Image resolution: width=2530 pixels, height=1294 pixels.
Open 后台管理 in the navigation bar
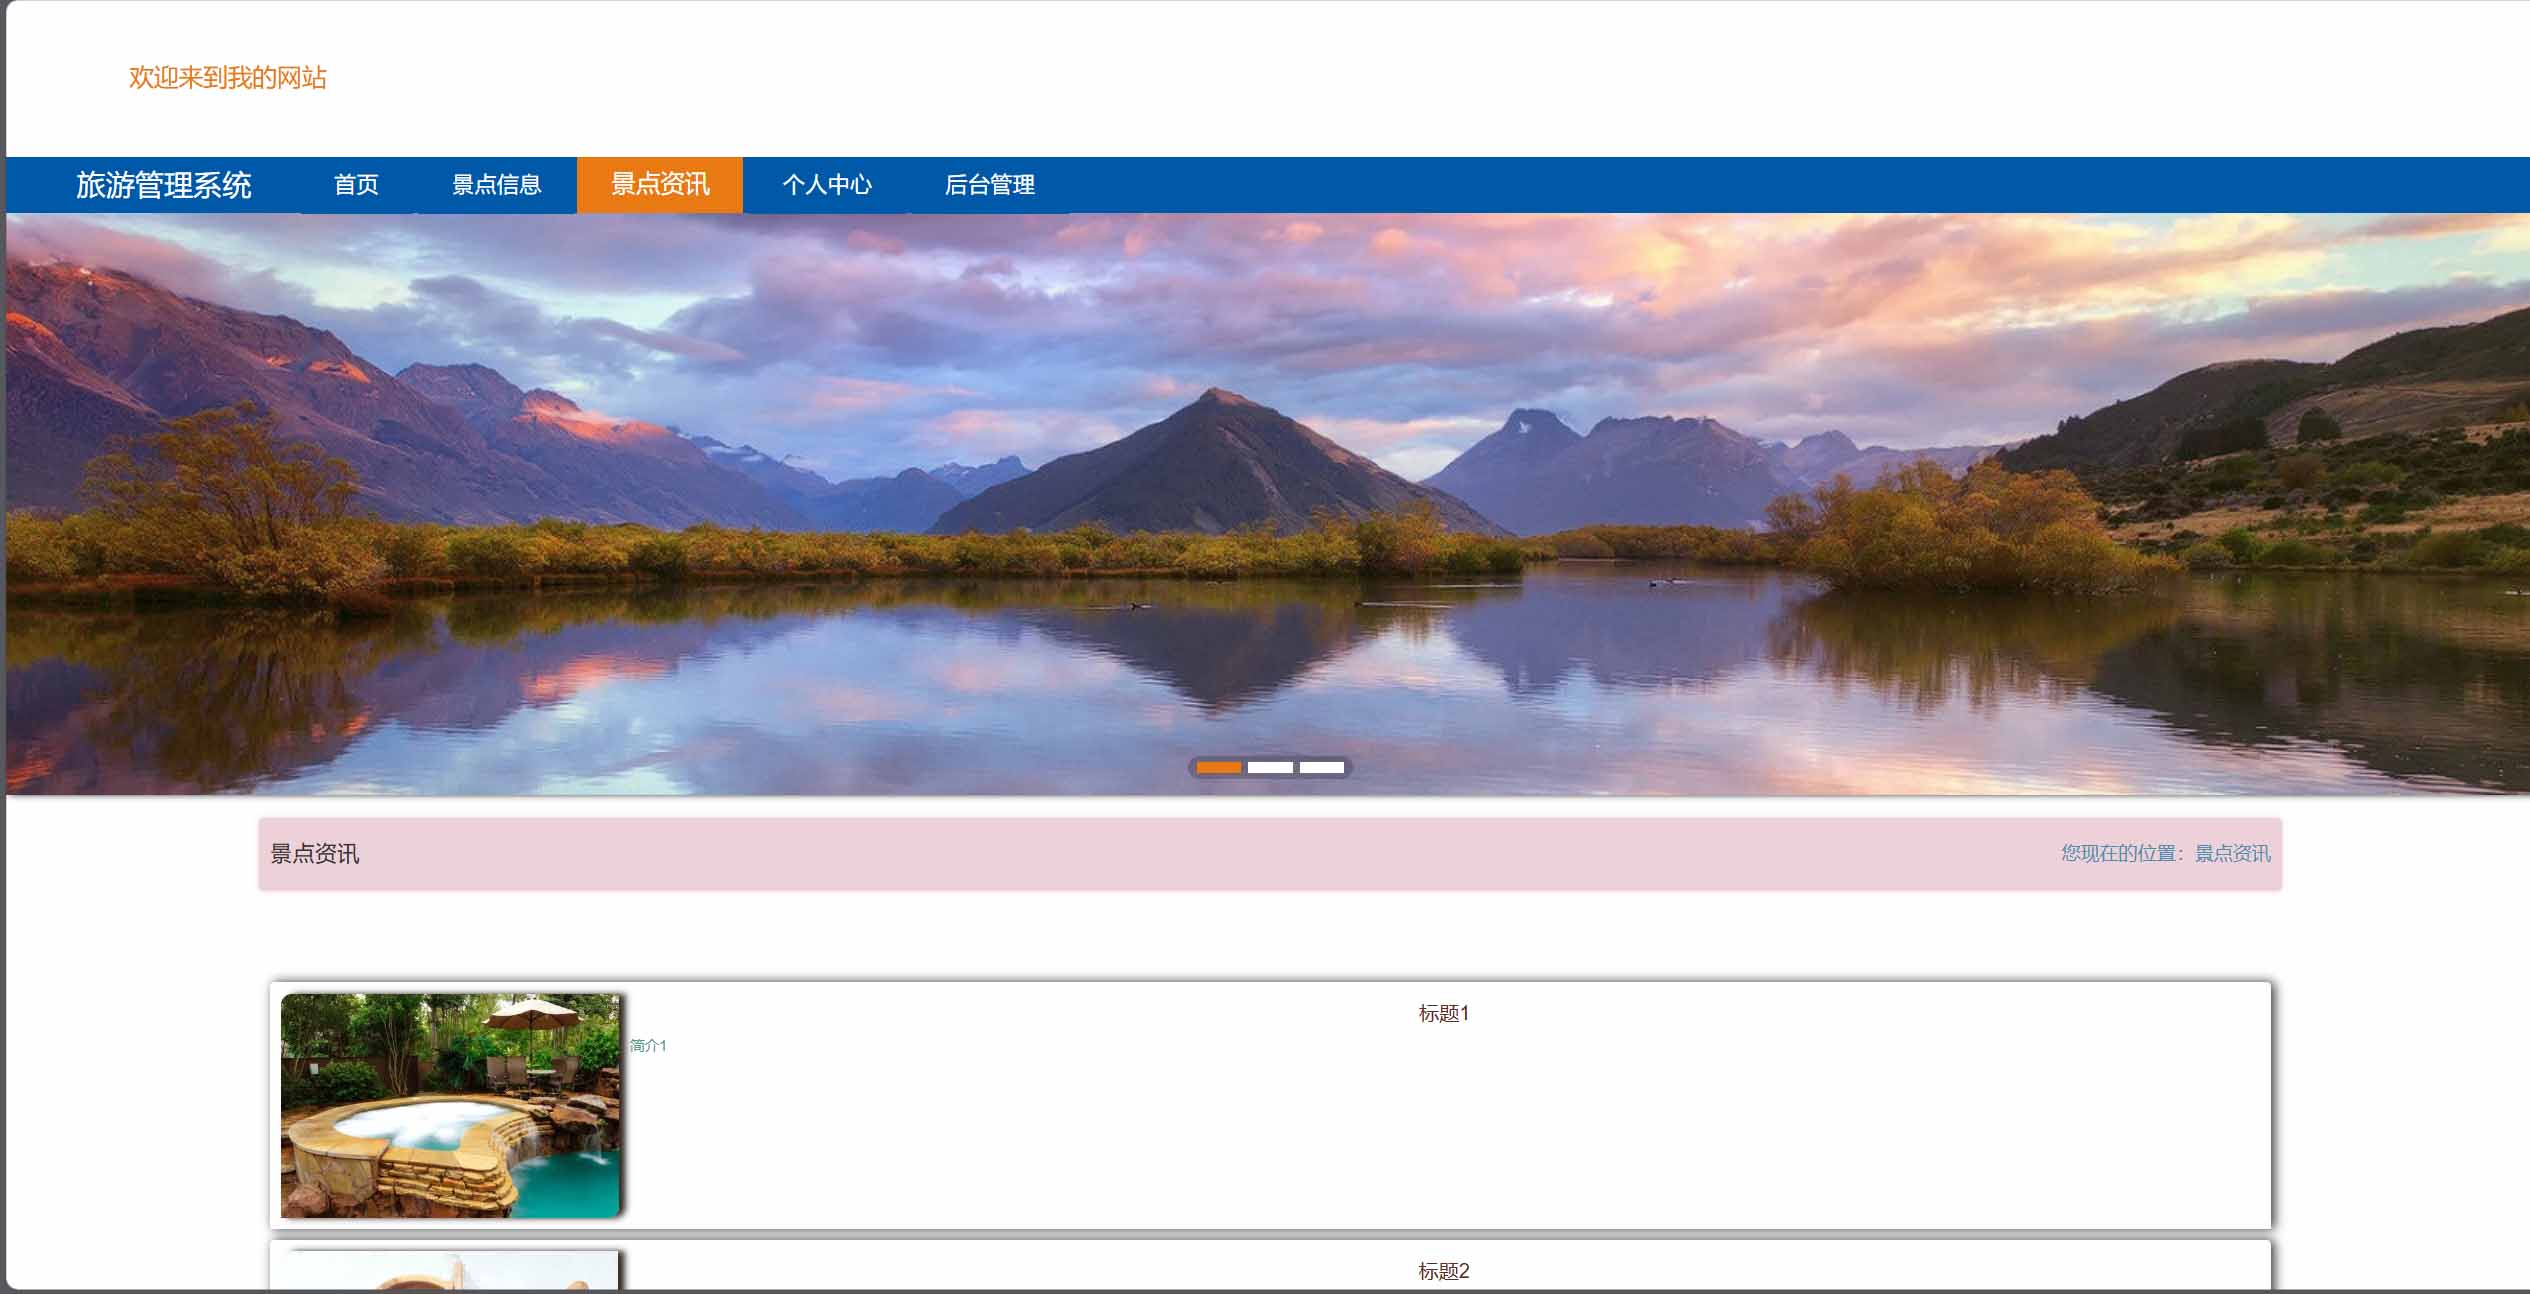coord(989,185)
